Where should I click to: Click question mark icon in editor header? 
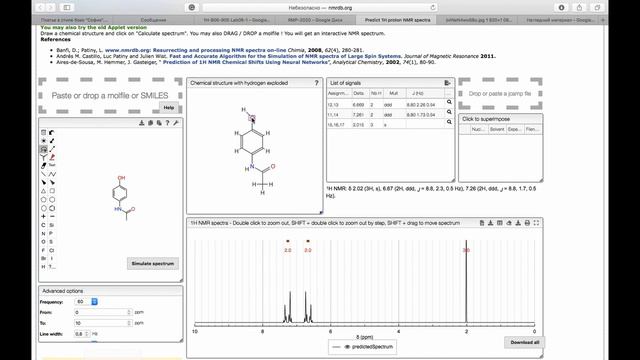pos(167,123)
